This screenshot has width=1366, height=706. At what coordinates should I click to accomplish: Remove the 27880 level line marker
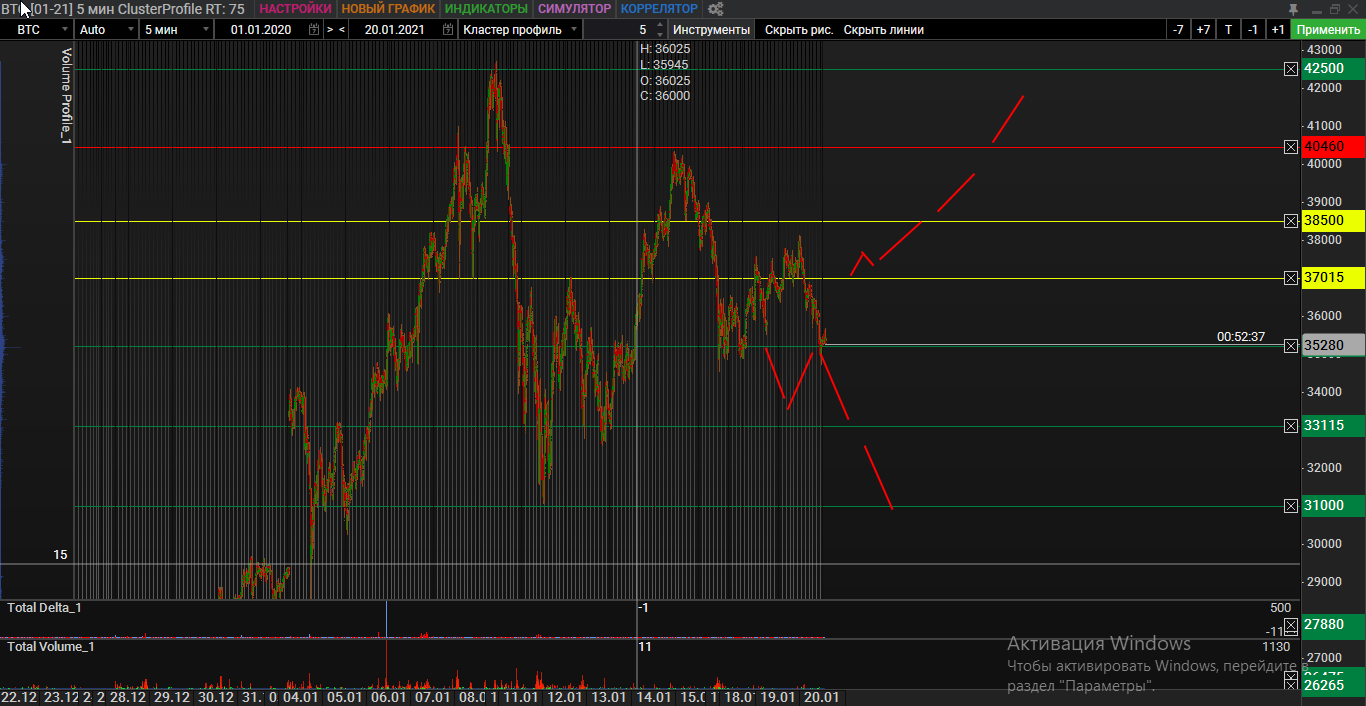tap(1291, 625)
